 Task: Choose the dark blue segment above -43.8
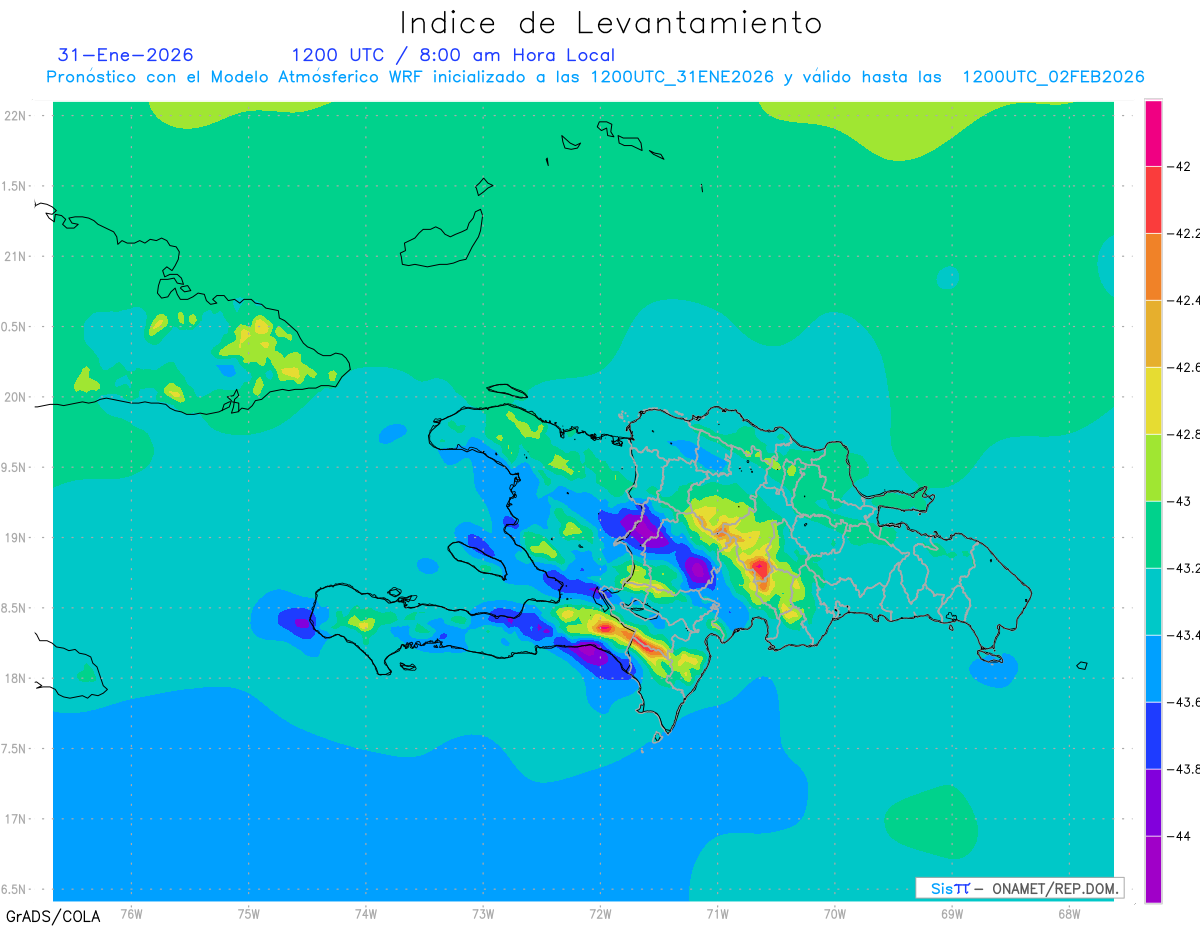[1153, 736]
